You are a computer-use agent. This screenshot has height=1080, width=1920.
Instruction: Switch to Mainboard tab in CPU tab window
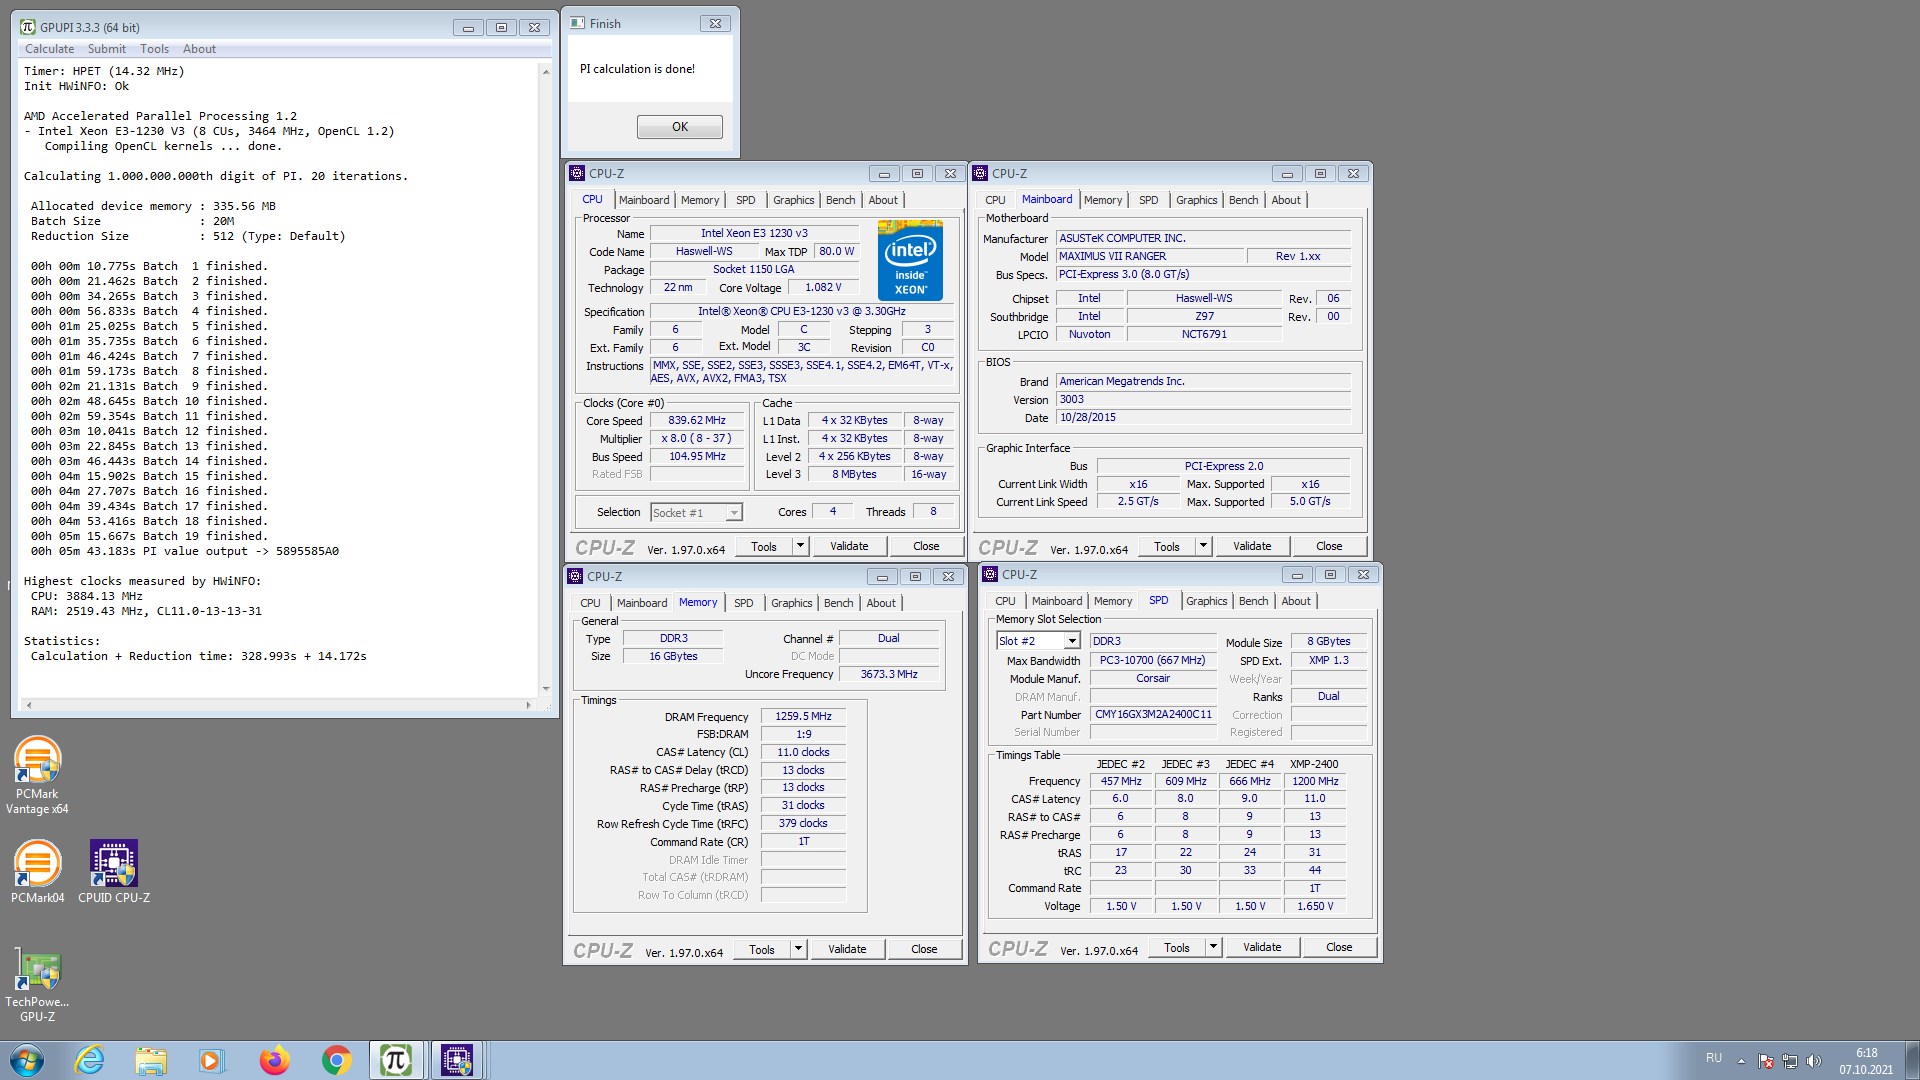coord(644,200)
